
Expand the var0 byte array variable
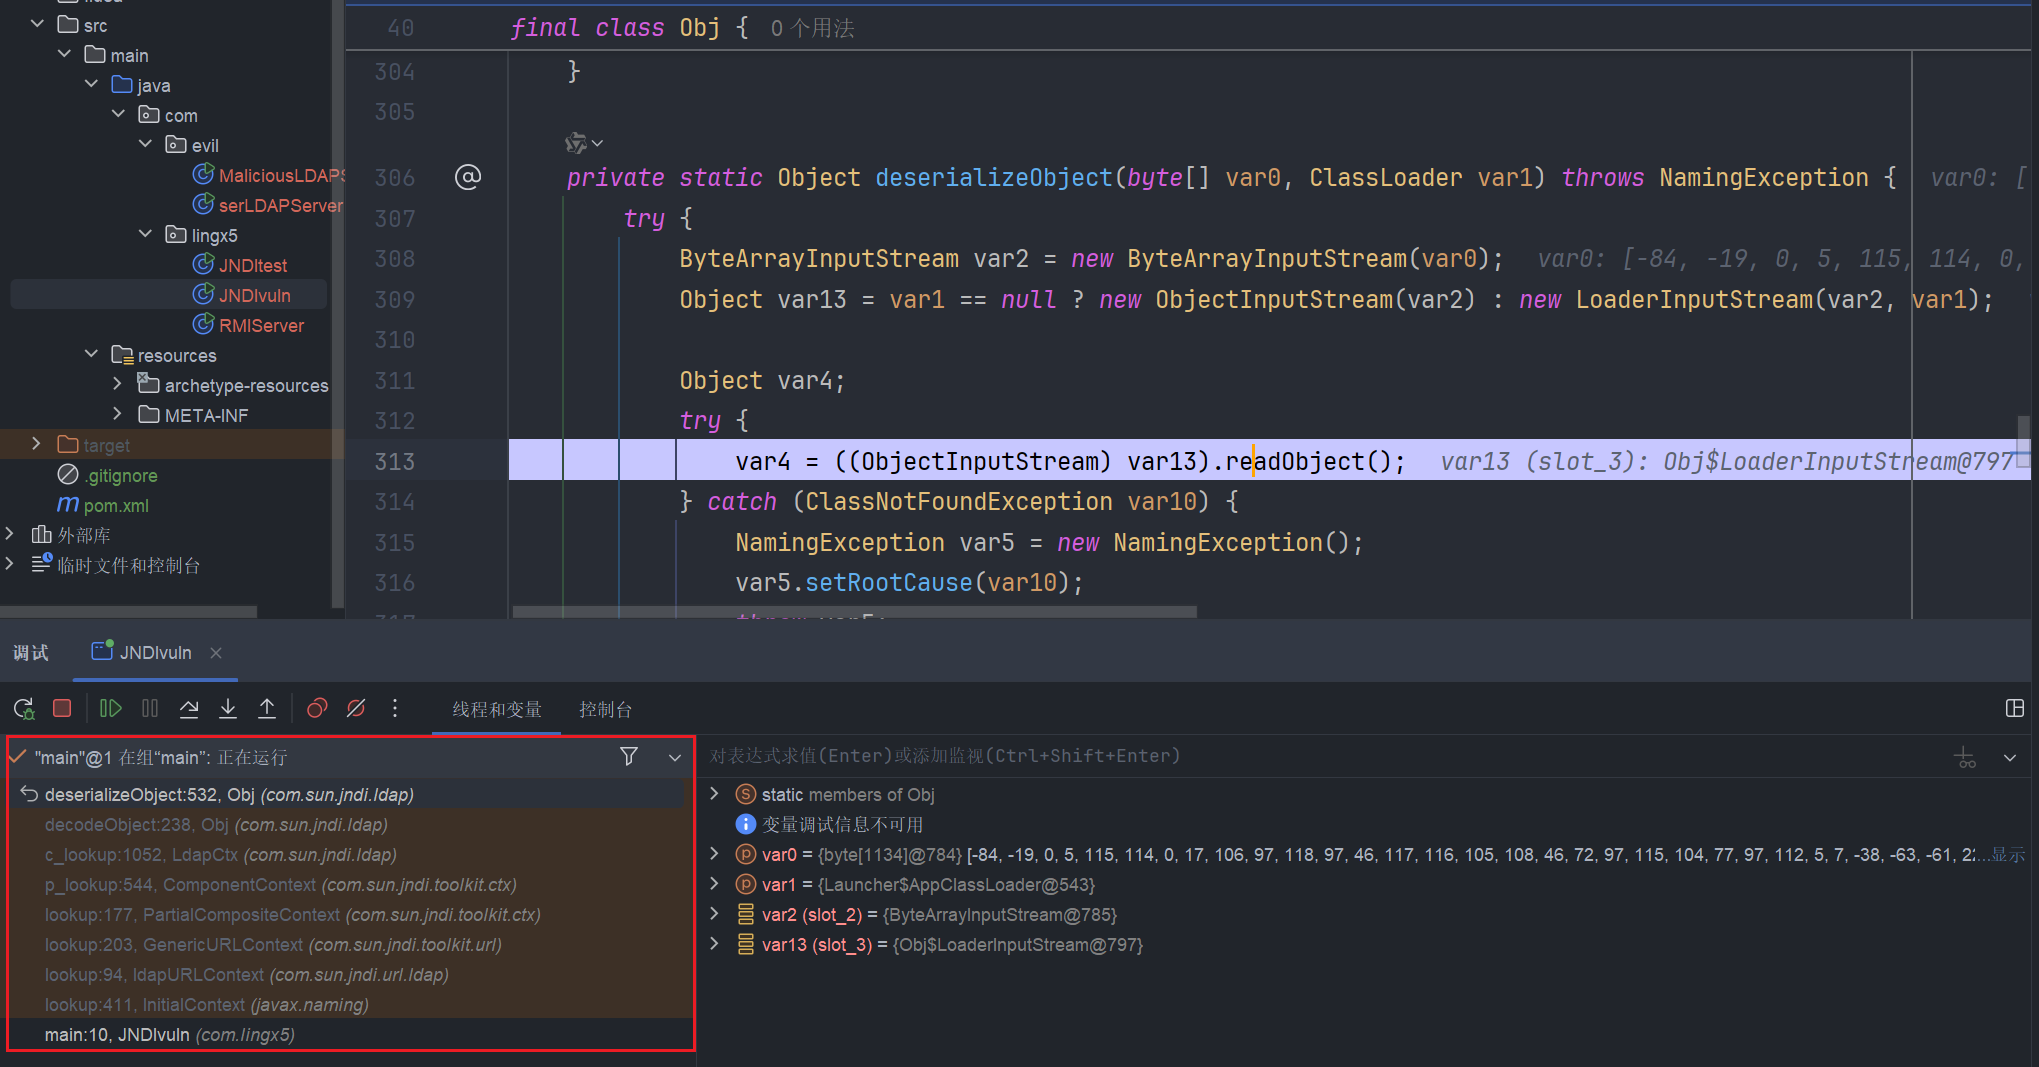pyautogui.click(x=714, y=854)
